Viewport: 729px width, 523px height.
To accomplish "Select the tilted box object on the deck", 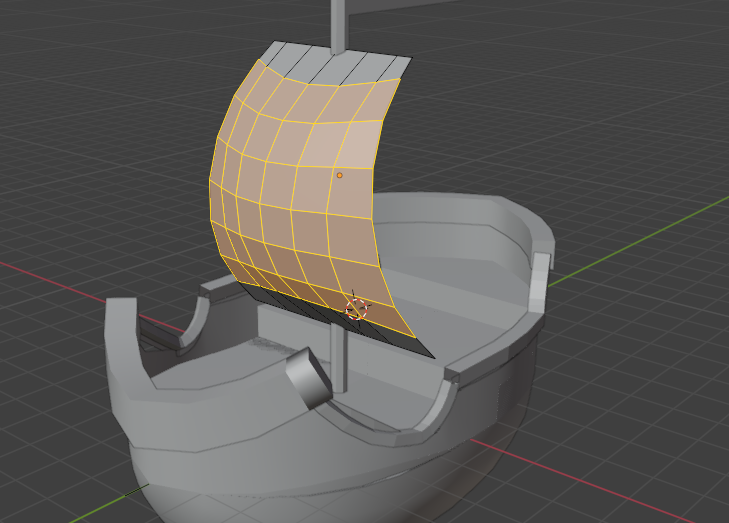I will tap(308, 378).
